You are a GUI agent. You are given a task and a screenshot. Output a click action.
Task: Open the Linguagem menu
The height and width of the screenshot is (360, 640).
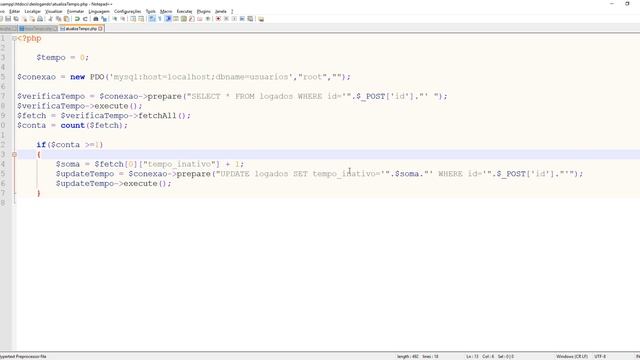tap(99, 11)
